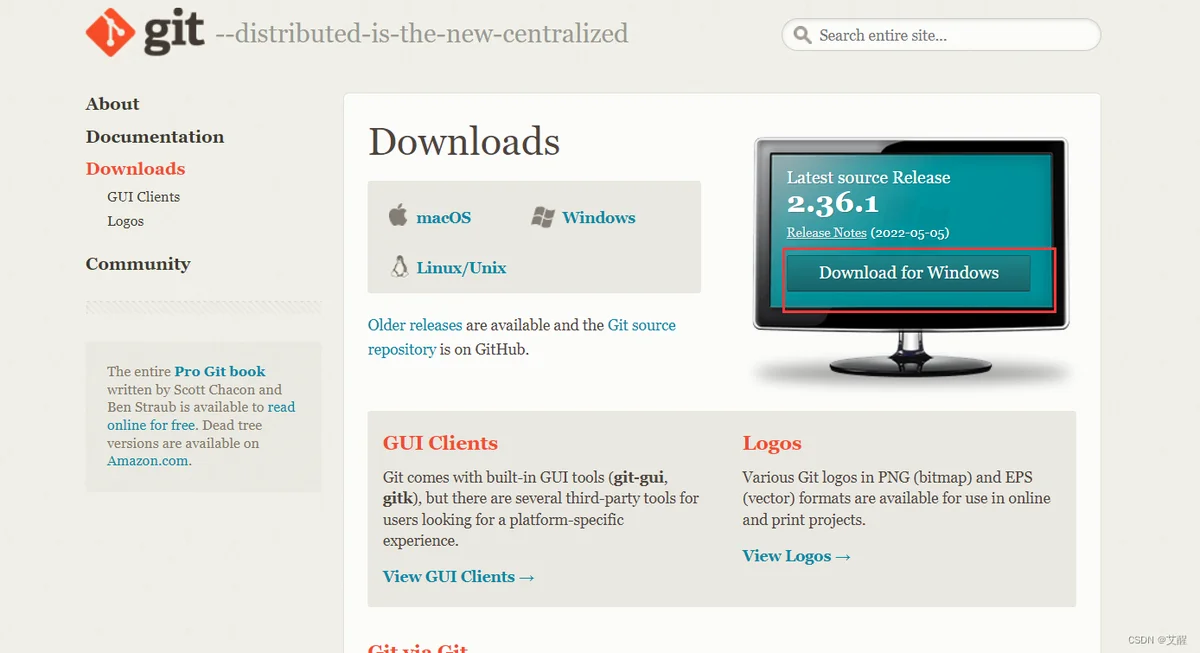This screenshot has height=653, width=1200.
Task: Open the Documentation section
Action: click(x=155, y=137)
